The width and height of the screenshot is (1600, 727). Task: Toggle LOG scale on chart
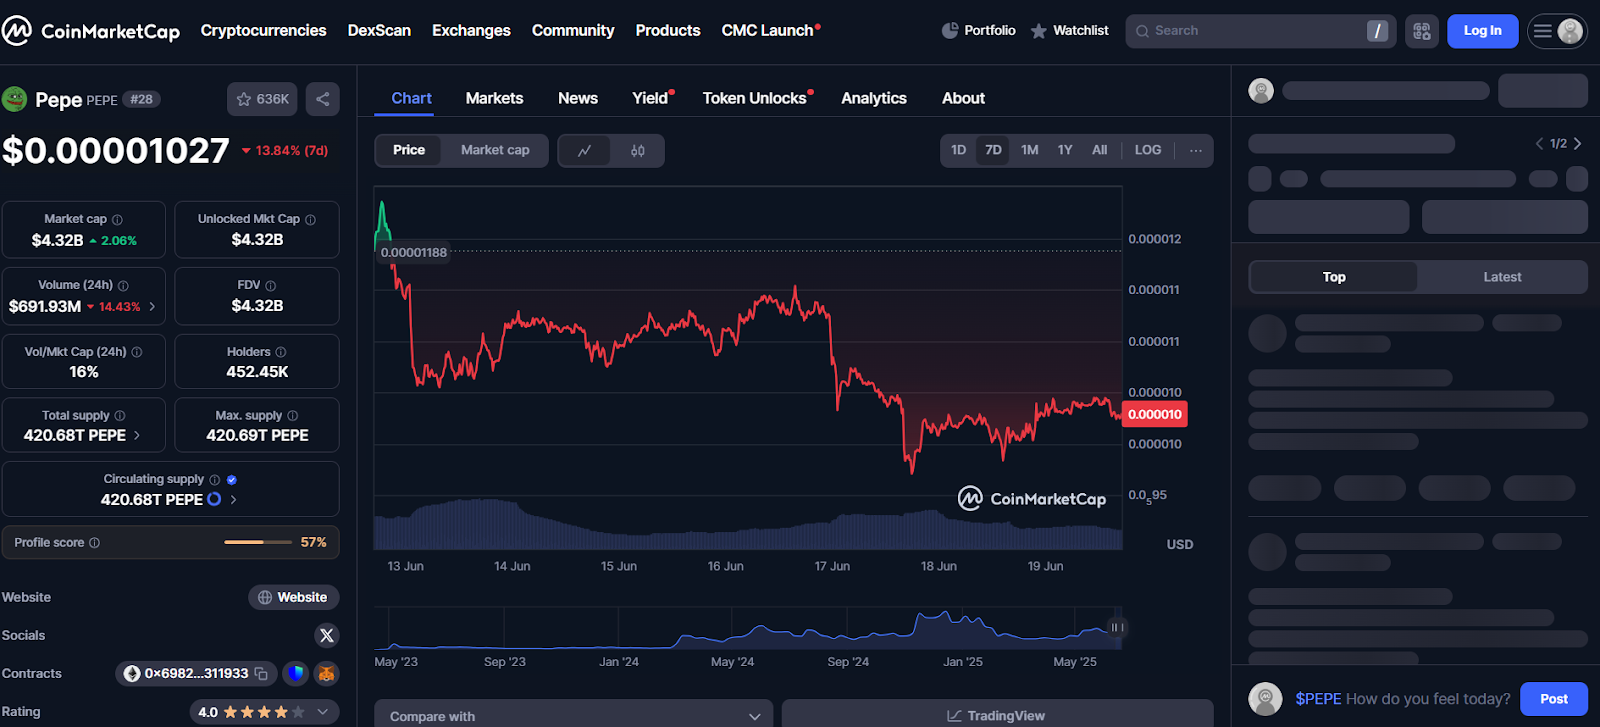(x=1147, y=150)
